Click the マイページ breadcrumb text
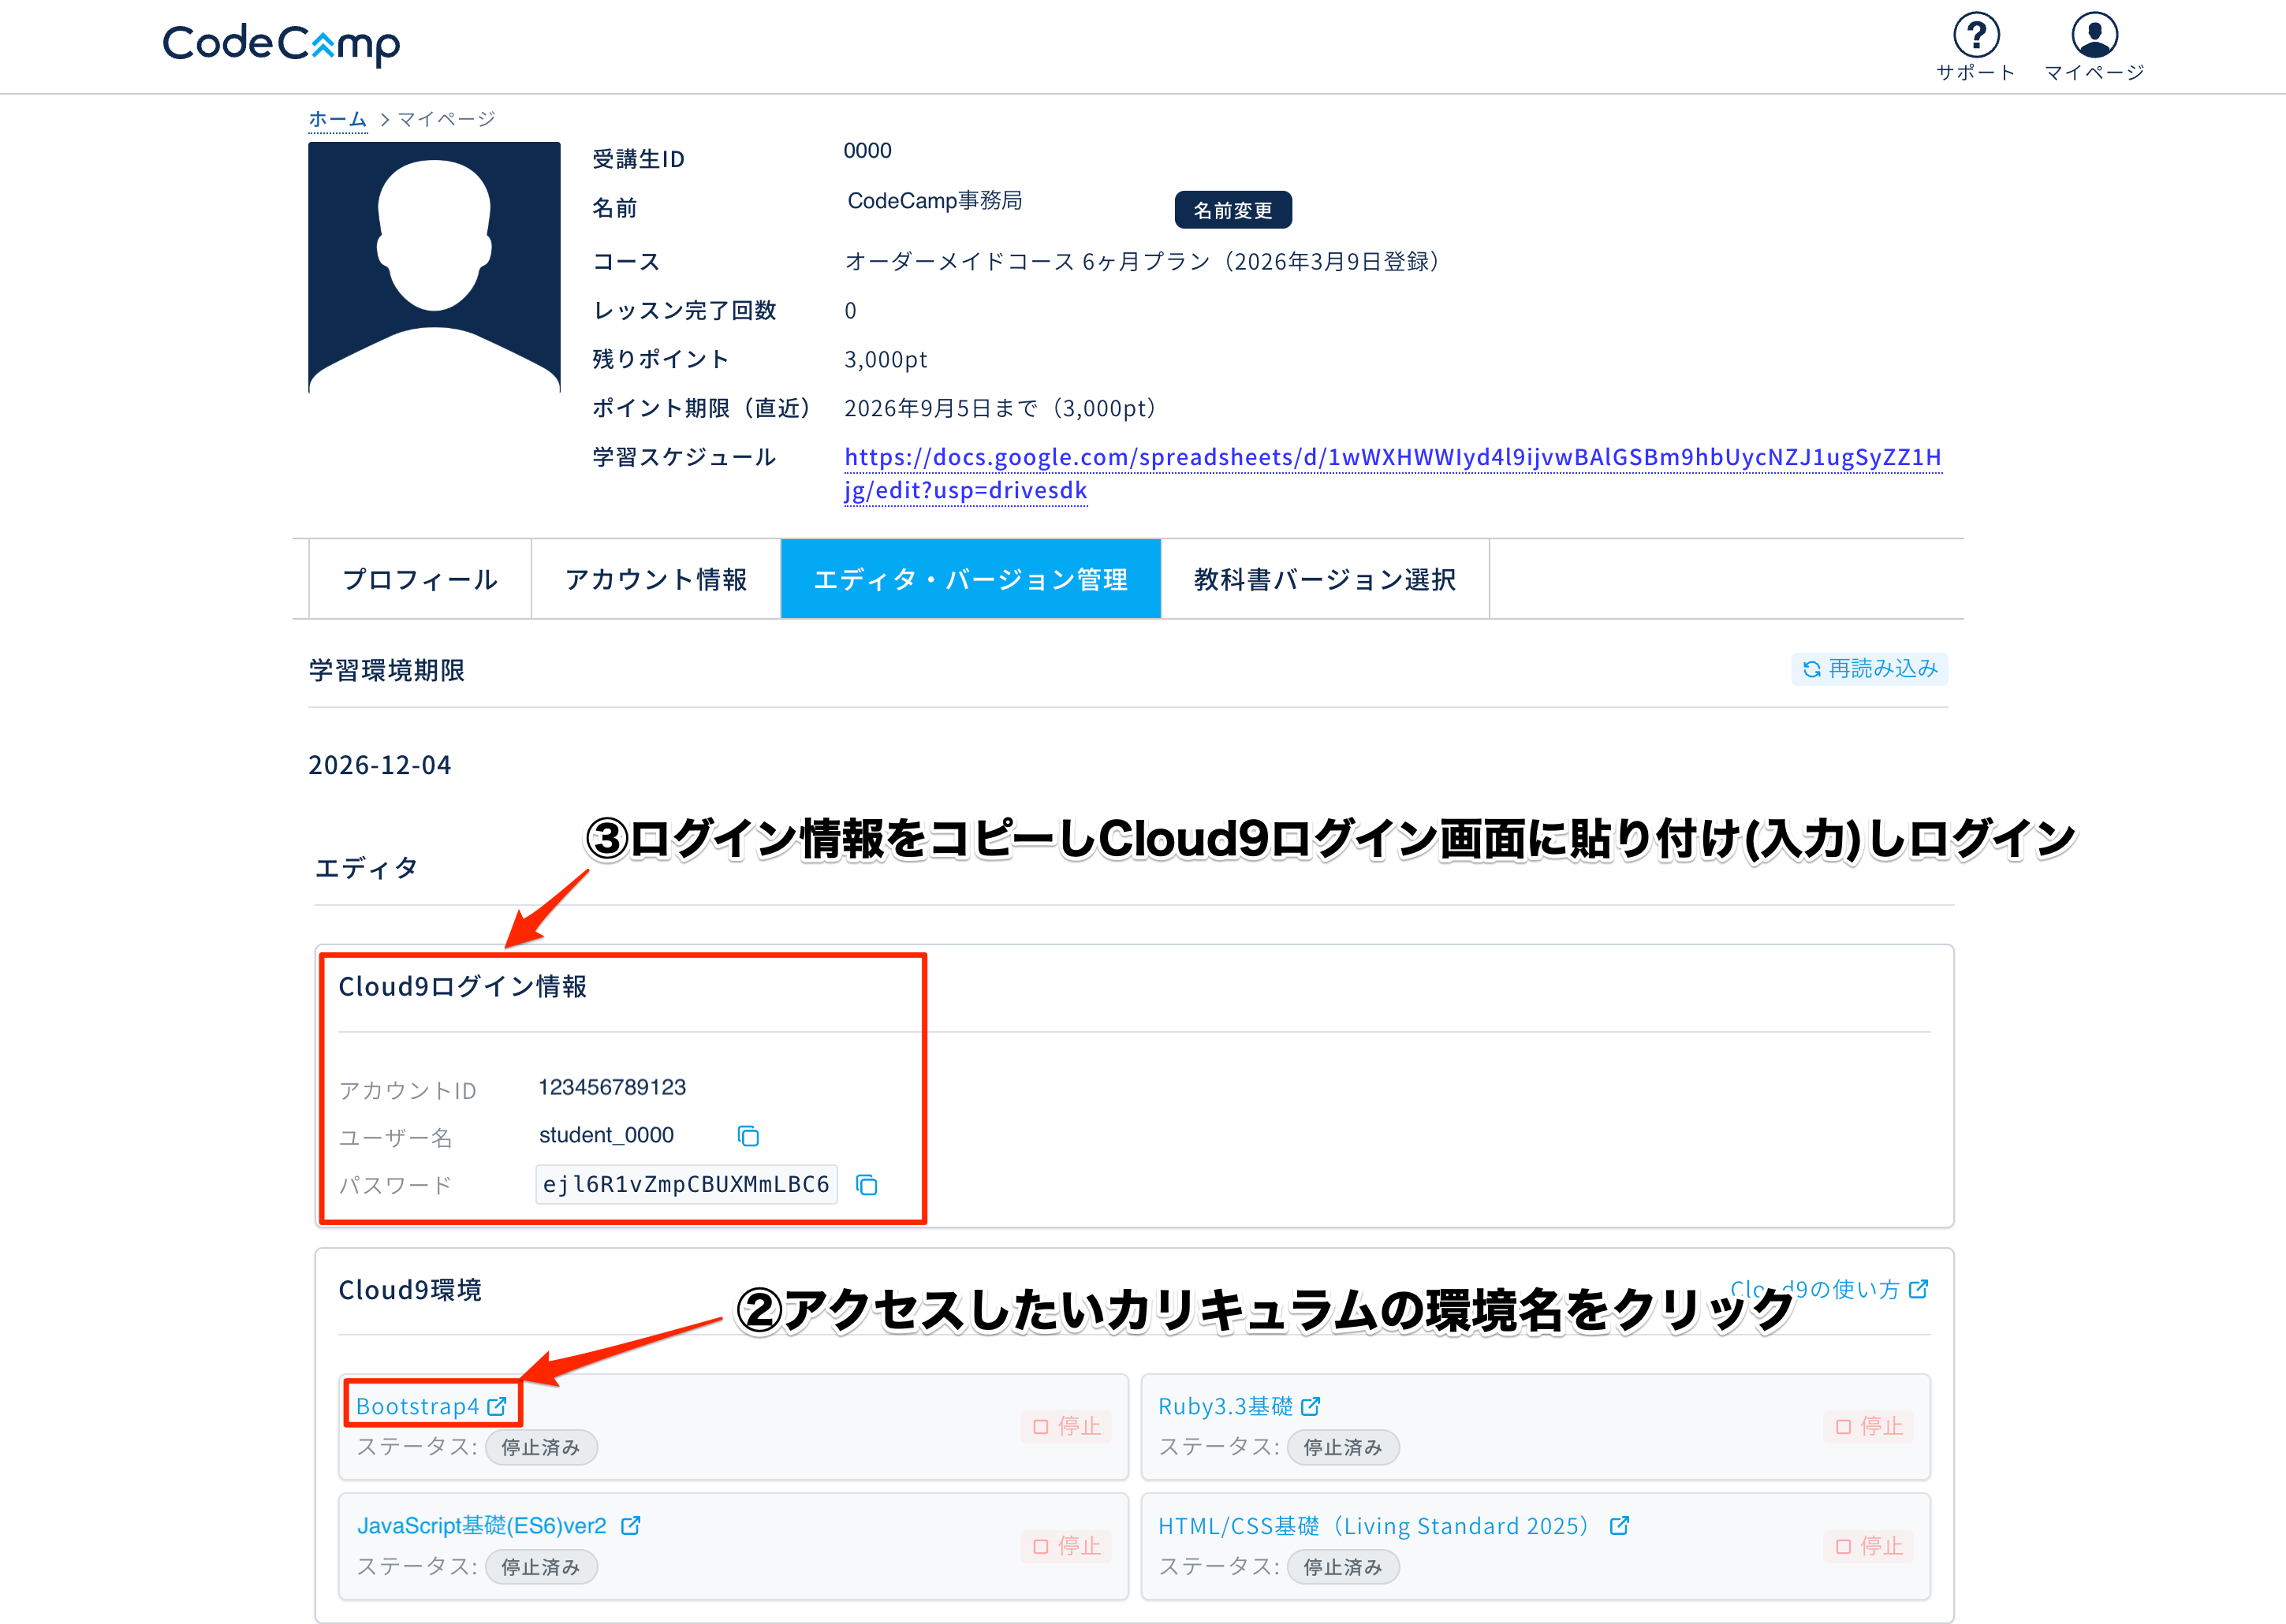Image resolution: width=2286 pixels, height=1624 pixels. (x=446, y=119)
